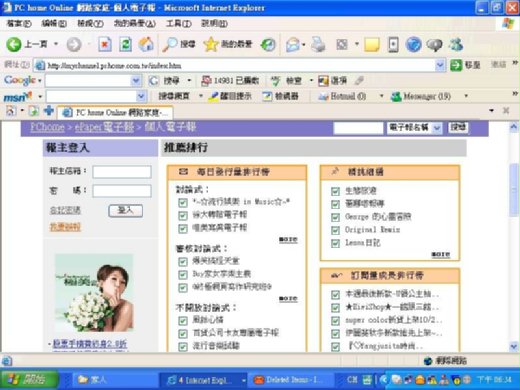Click the Google toolbar logo

click(20, 80)
